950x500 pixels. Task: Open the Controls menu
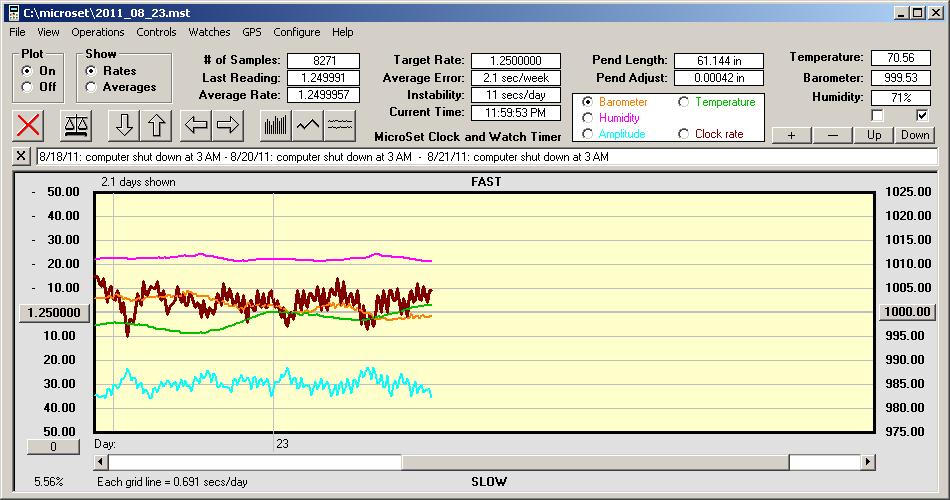[x=156, y=32]
